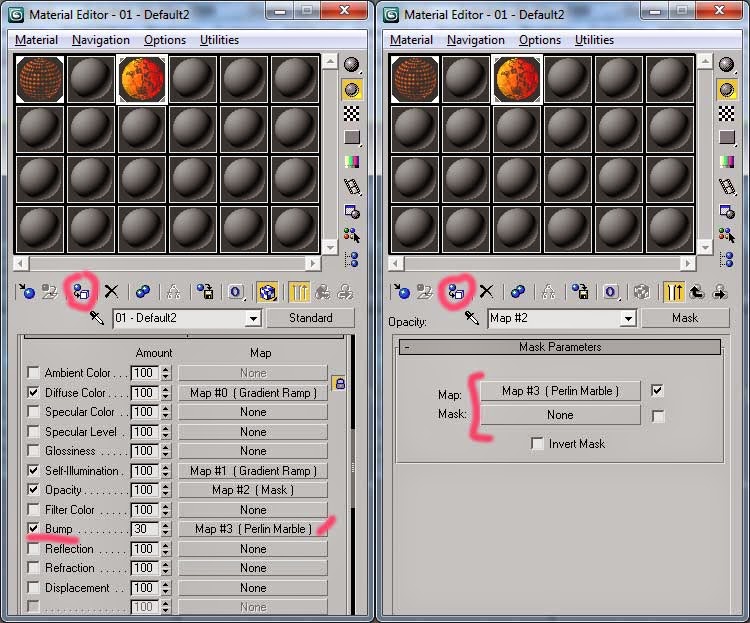Image resolution: width=750 pixels, height=623 pixels.
Task: Click Reset Map (X) icon in right editor
Action: [486, 291]
